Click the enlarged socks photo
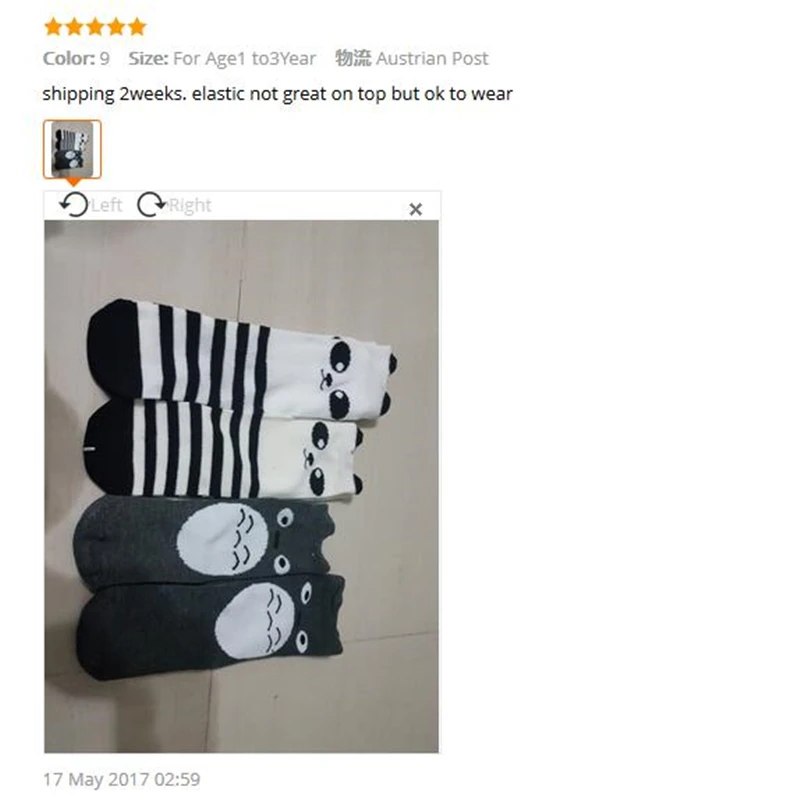The height and width of the screenshot is (800, 800). pyautogui.click(x=241, y=486)
